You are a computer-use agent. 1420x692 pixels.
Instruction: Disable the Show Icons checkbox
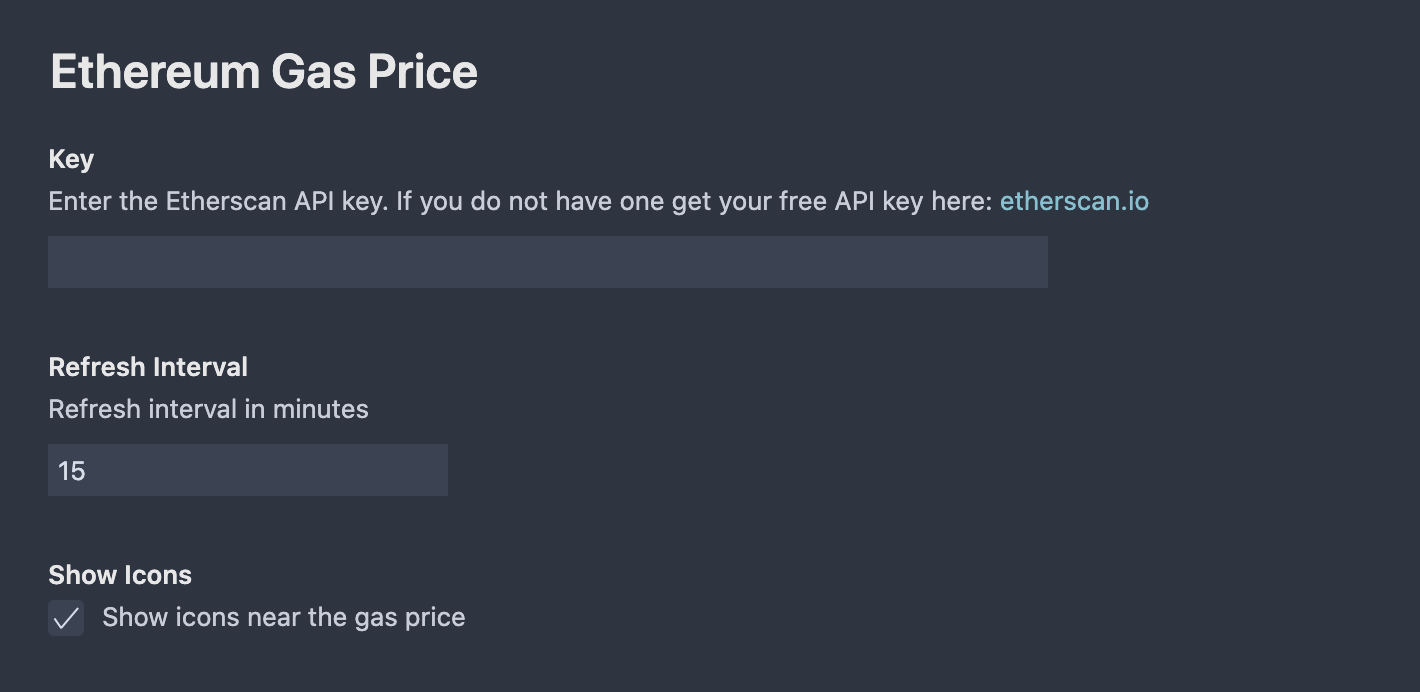(x=66, y=619)
